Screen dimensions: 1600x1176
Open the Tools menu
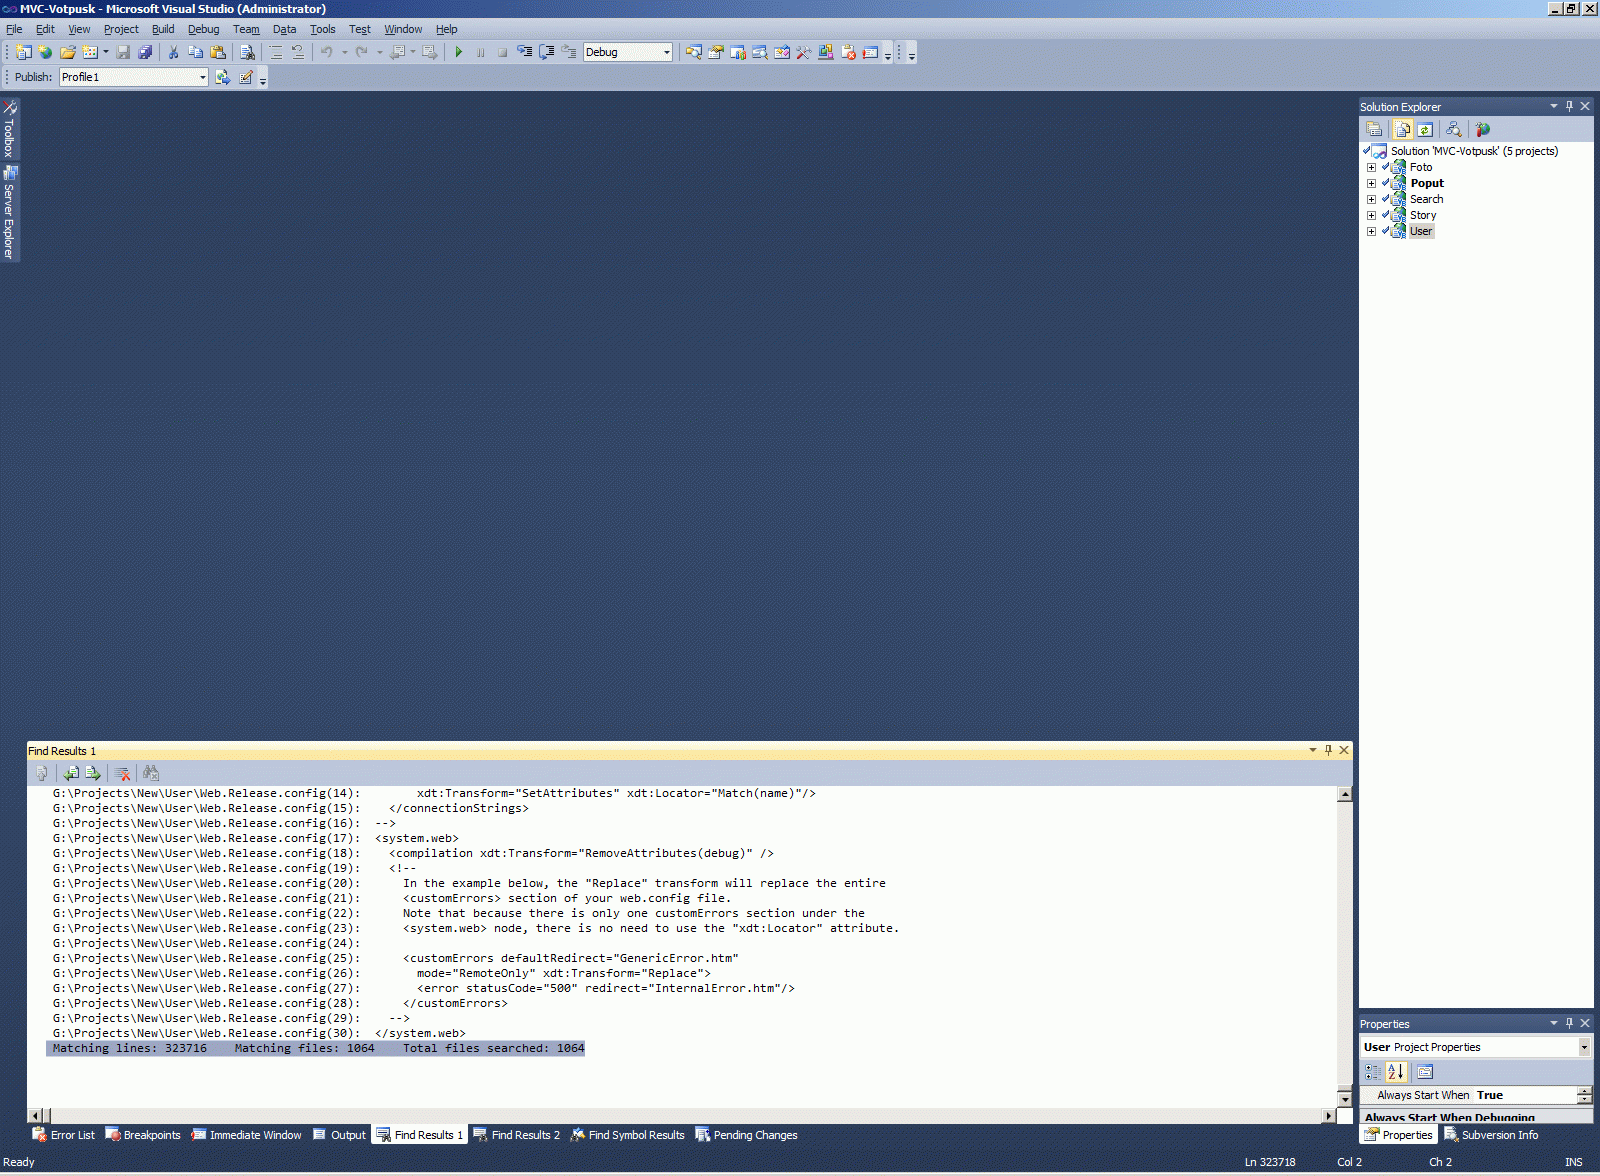[x=322, y=29]
